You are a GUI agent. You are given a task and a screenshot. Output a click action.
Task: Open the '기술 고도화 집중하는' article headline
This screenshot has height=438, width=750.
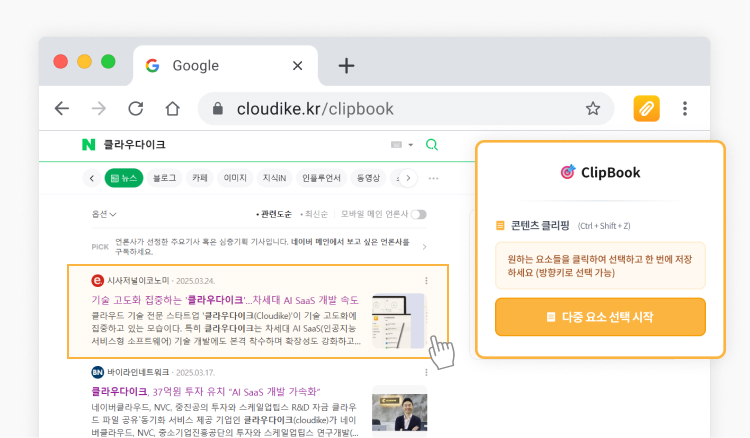(225, 300)
